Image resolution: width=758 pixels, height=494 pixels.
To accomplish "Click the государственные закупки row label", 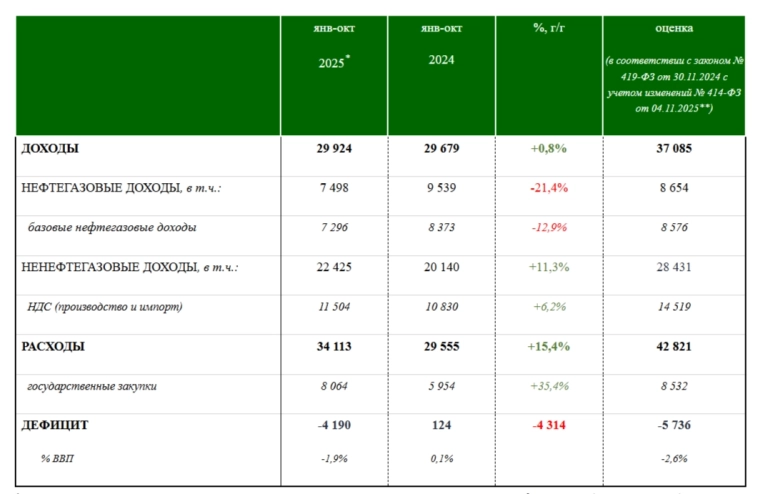I will (95, 386).
